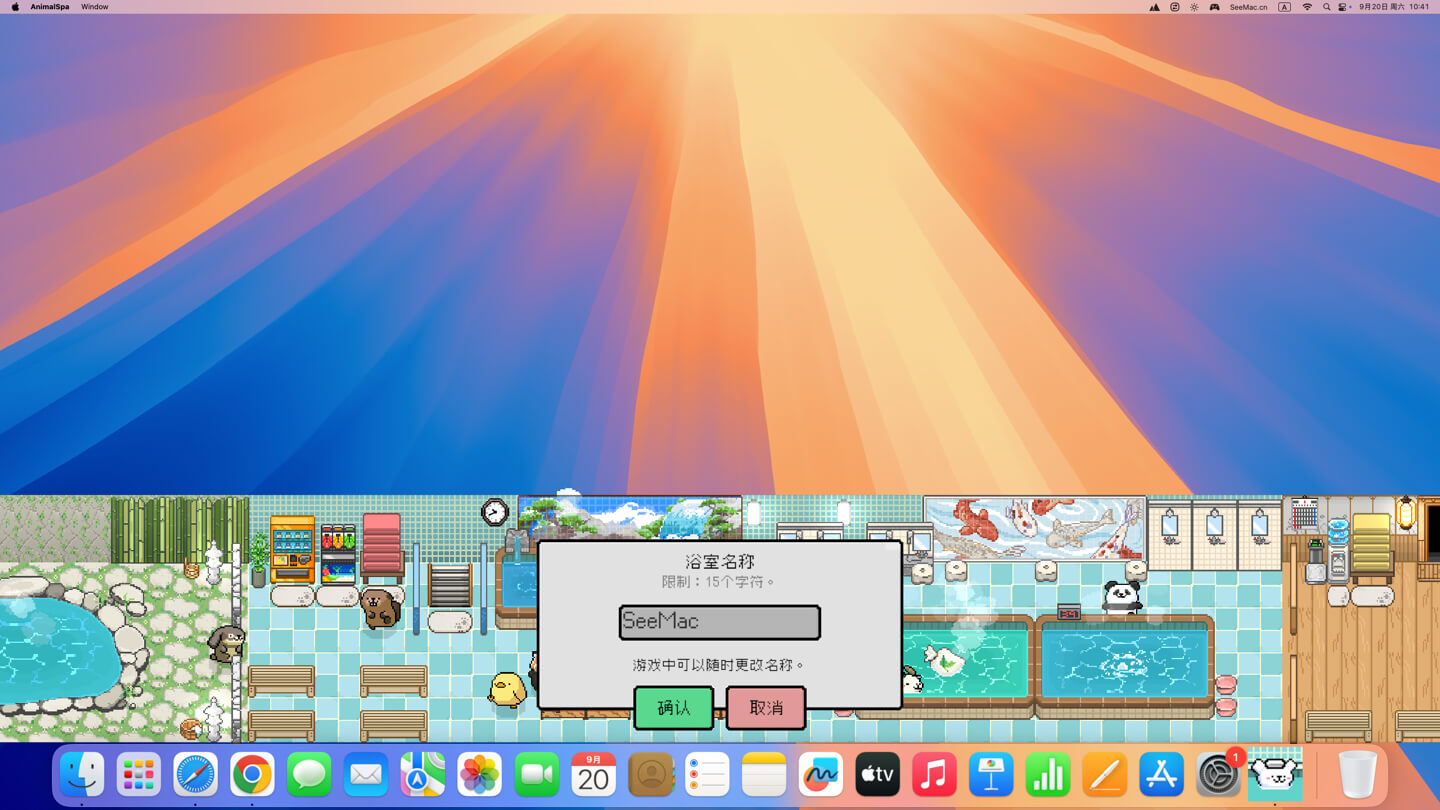Launch Numbers from the Dock
This screenshot has width=1440, height=810.
click(1047, 775)
